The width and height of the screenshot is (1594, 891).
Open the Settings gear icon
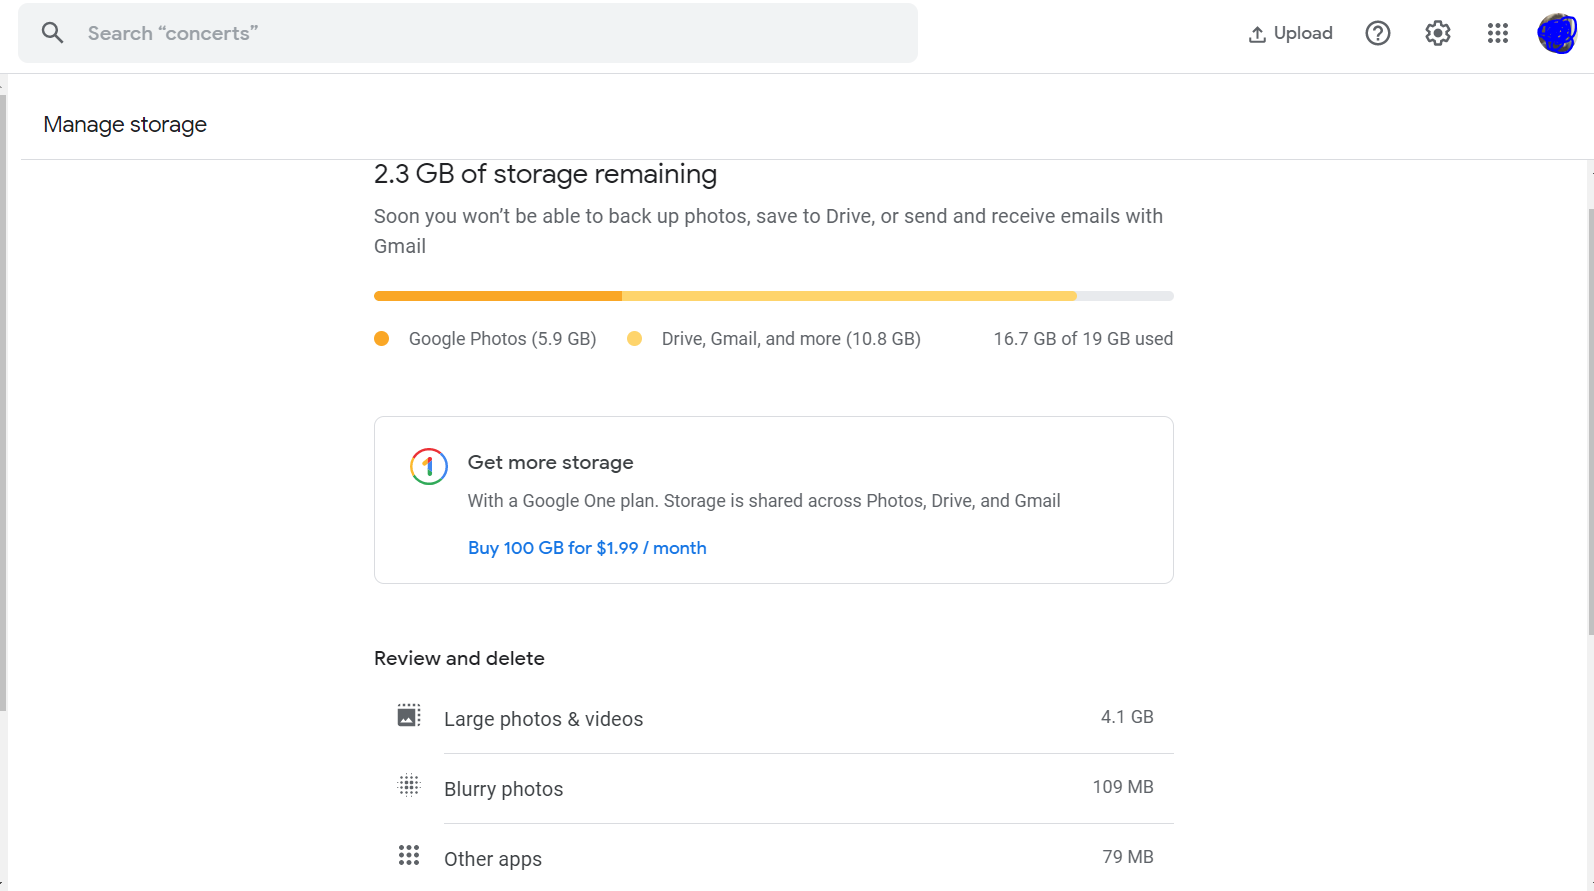1438,33
